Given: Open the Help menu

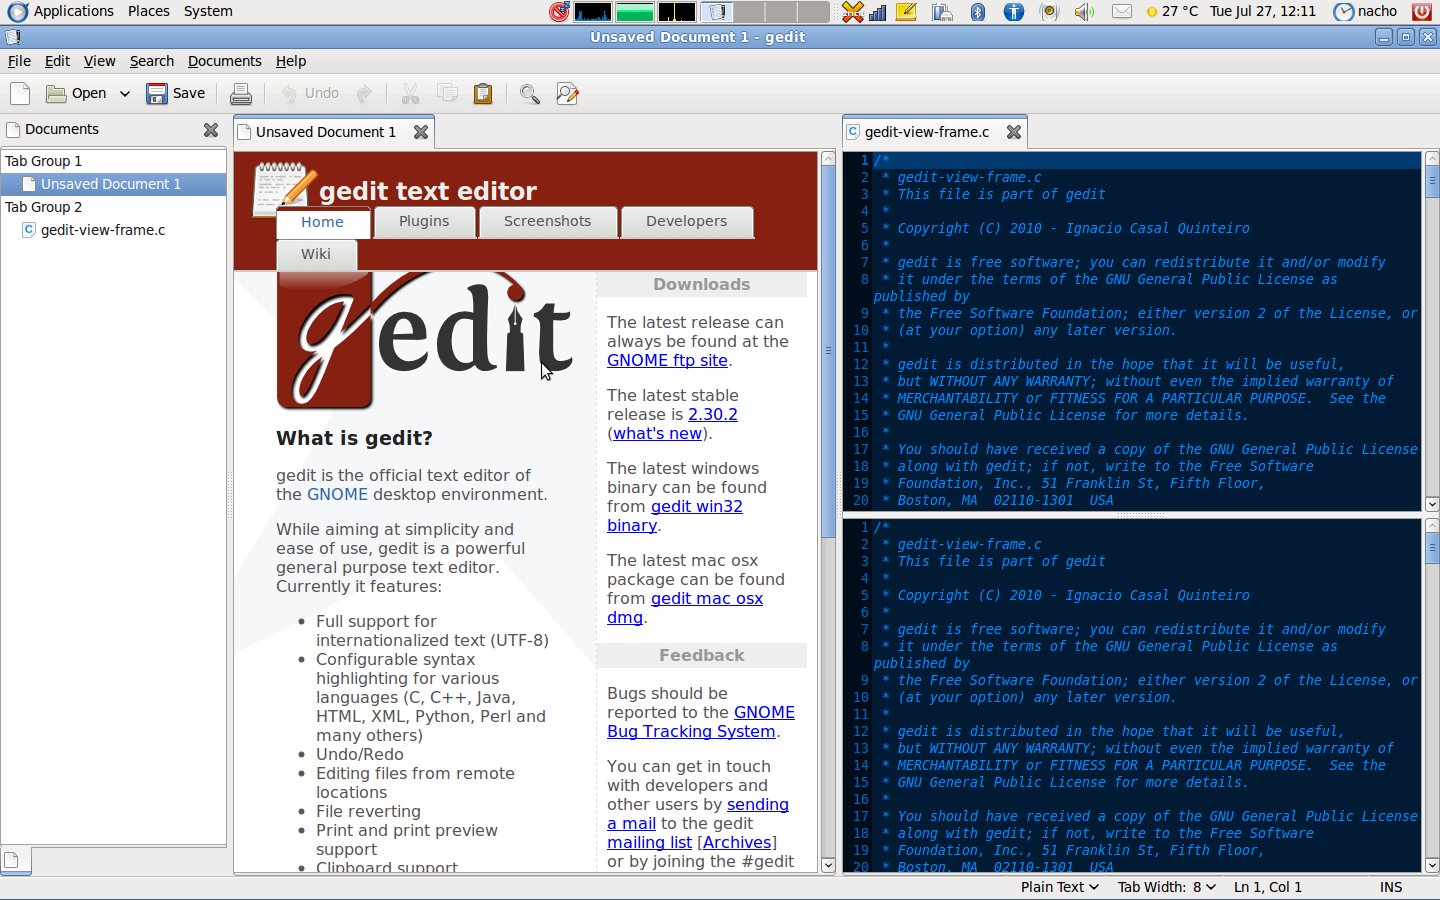Looking at the screenshot, I should [x=291, y=61].
